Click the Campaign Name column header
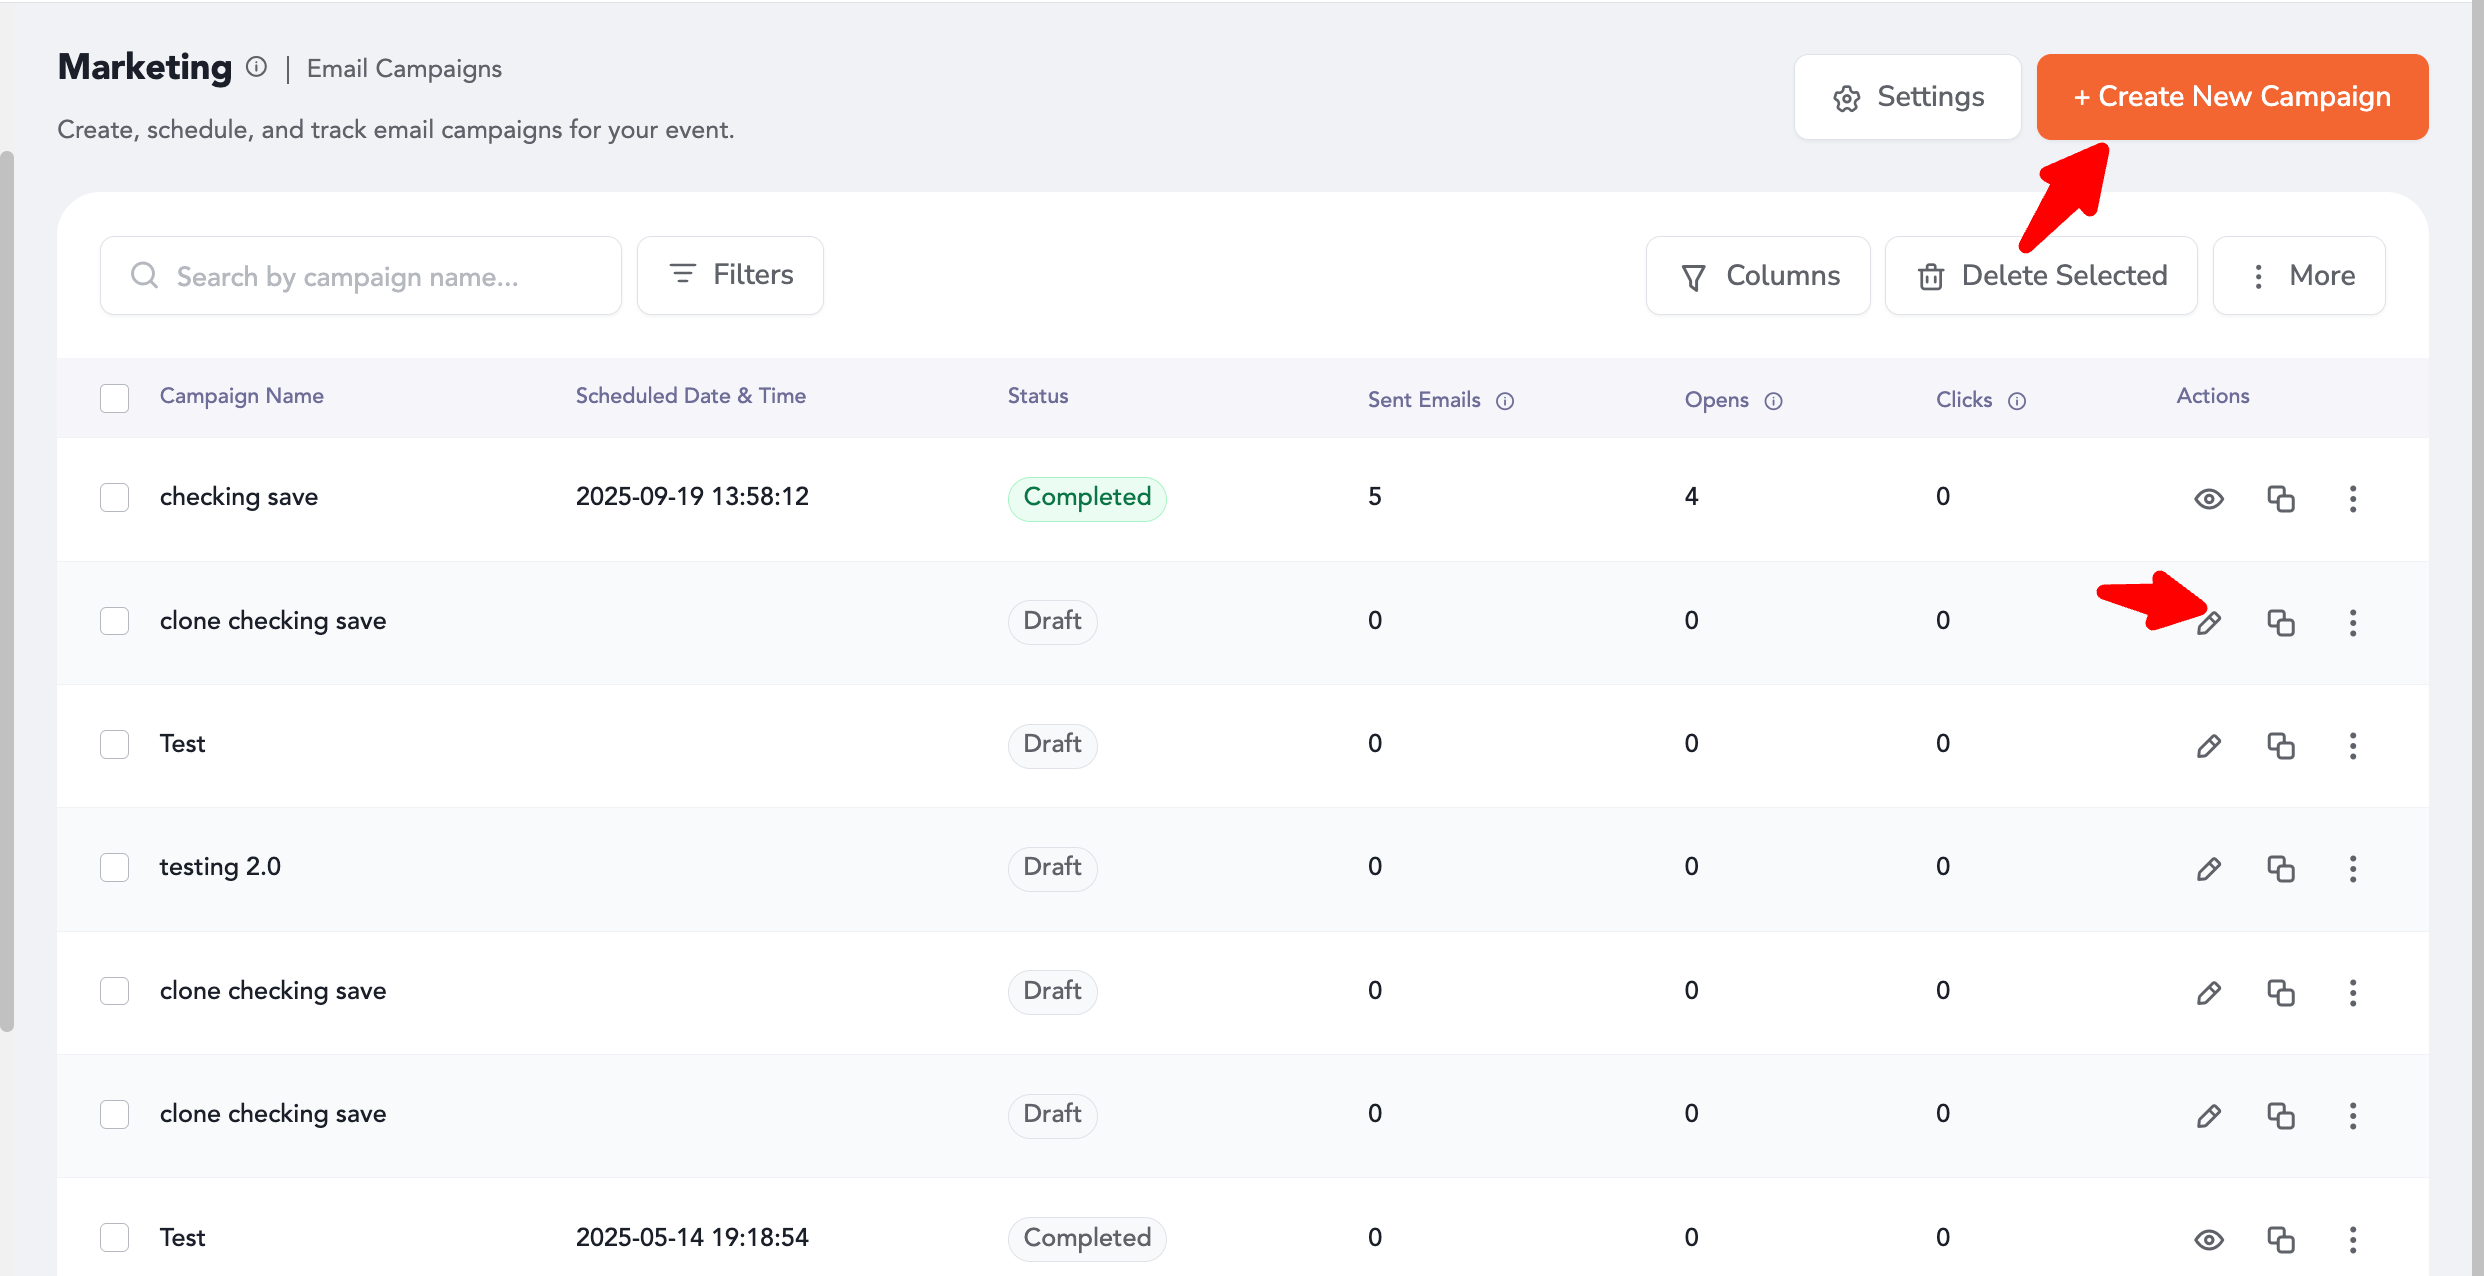The height and width of the screenshot is (1276, 2484). point(242,396)
